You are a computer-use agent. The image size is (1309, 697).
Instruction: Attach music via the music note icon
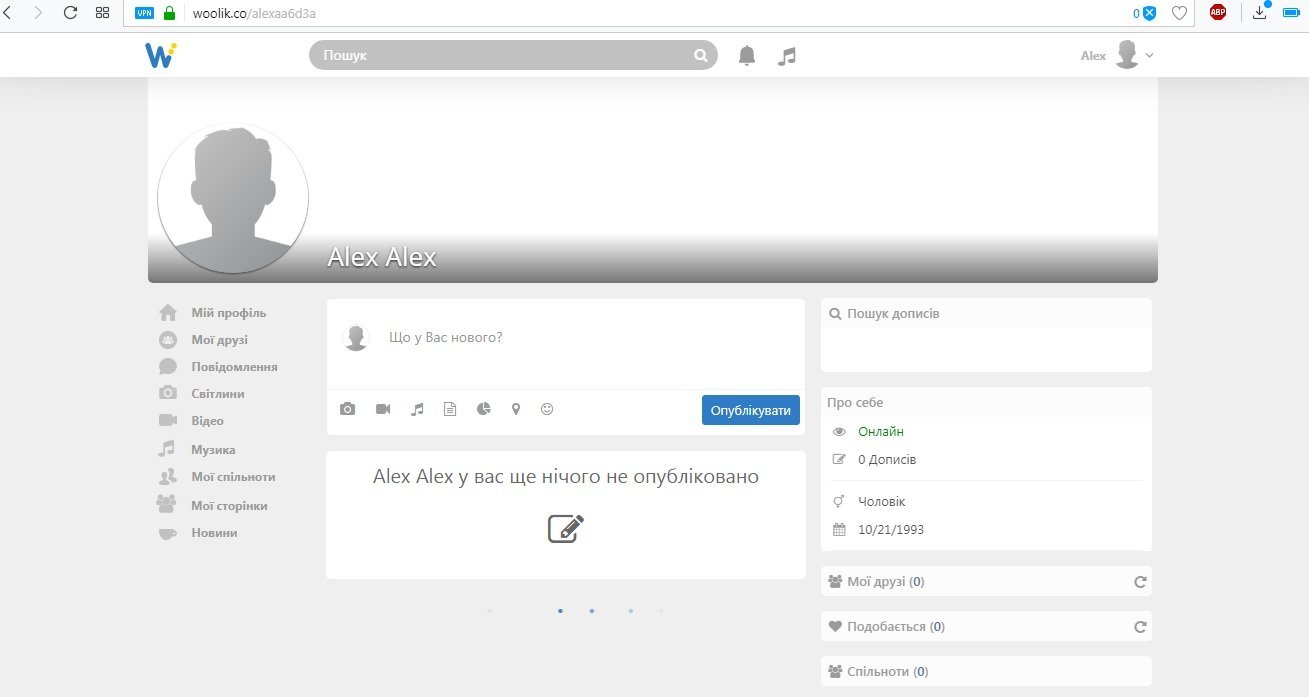416,409
